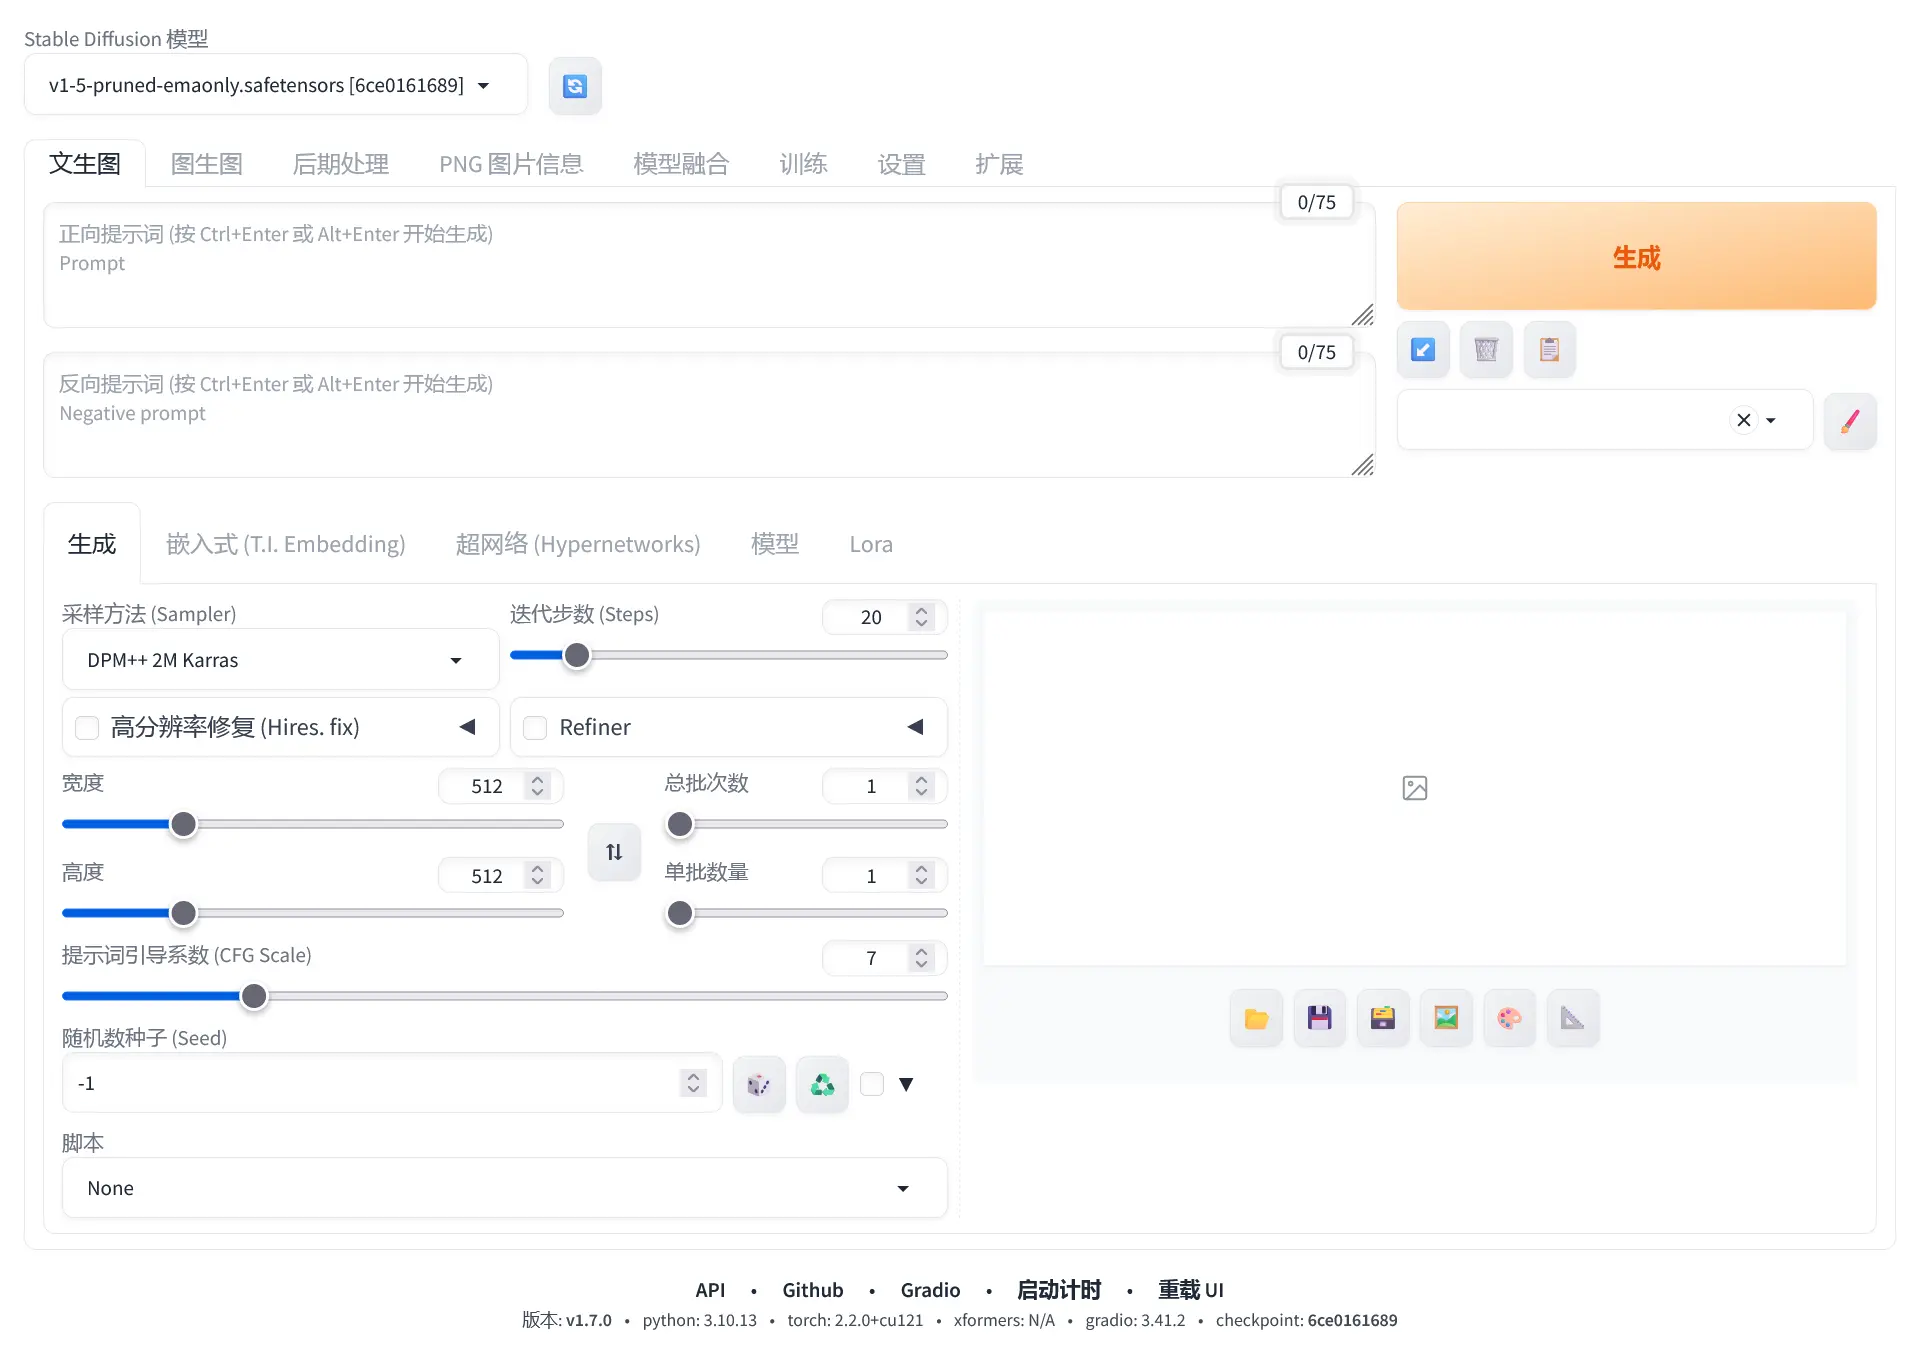Screen dimensions: 1920x1363
Task: Click the 启动计时 footer link
Action: tap(1059, 1290)
